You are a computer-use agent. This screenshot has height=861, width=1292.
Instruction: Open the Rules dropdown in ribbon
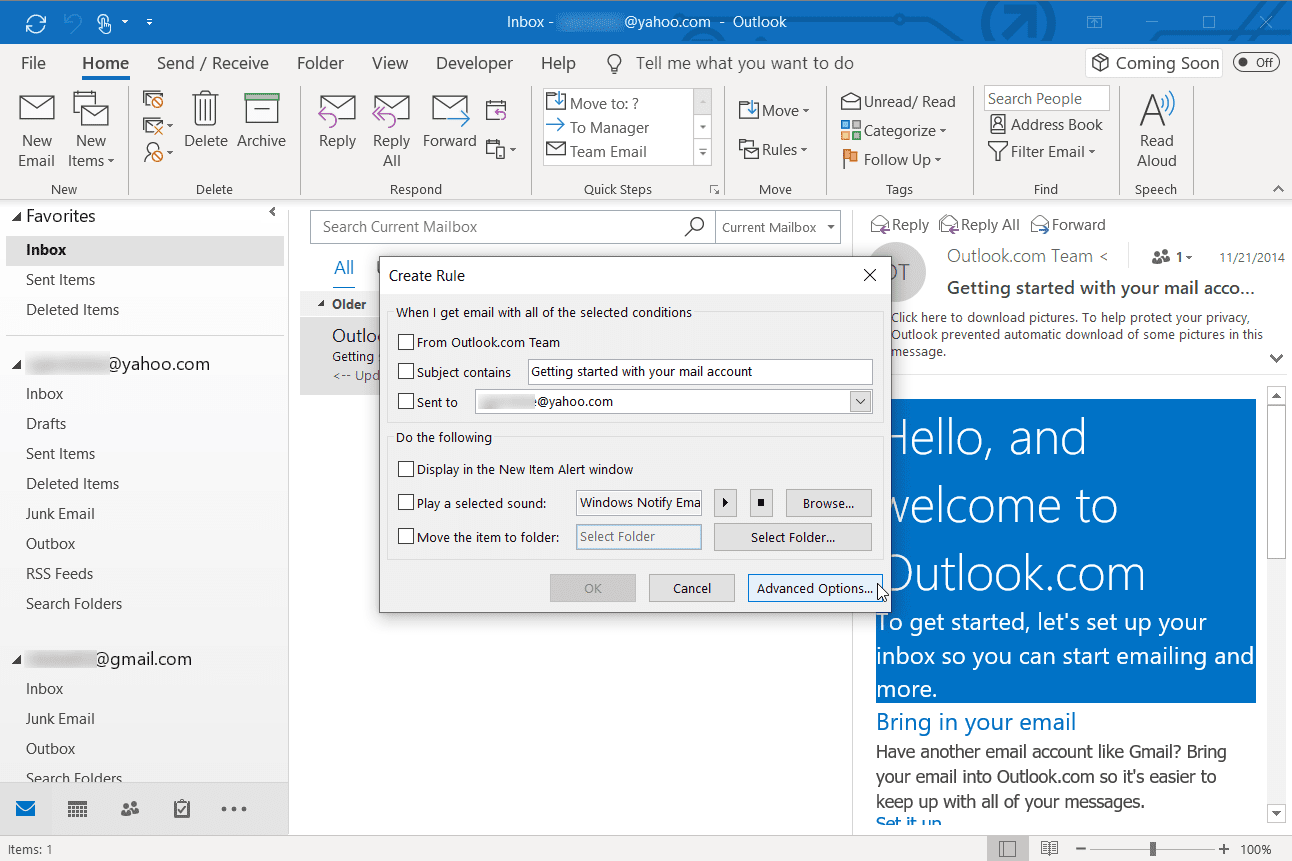tap(773, 150)
